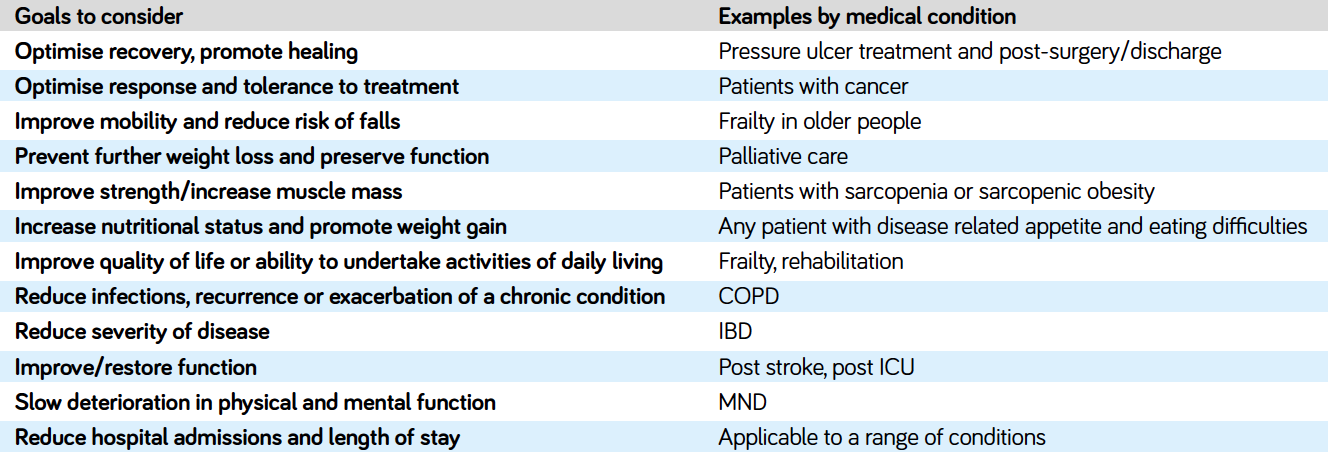Select 'Improve mobility and reduce risk of falls'
Viewport: 1329px width, 453px height.
point(207,121)
